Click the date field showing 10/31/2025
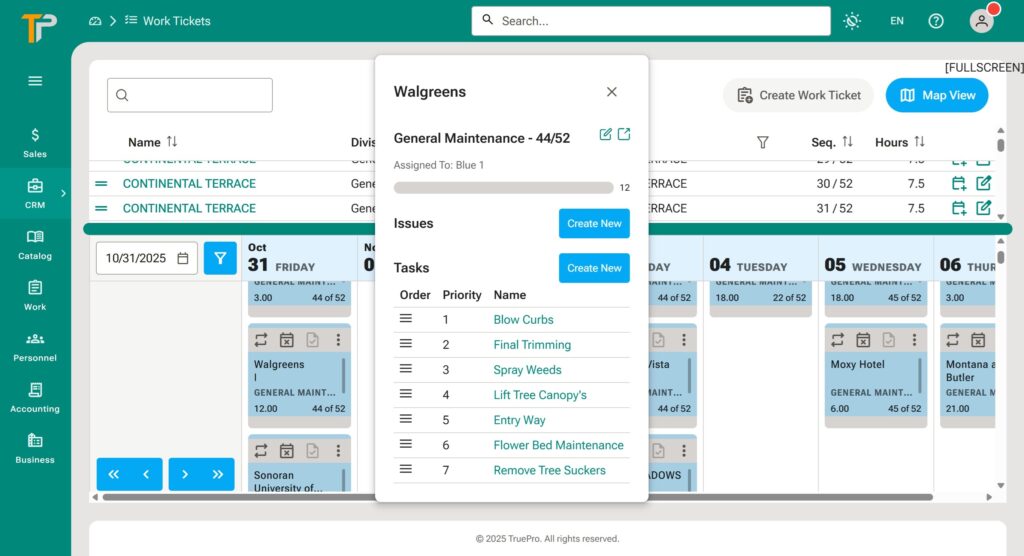Image resolution: width=1024 pixels, height=556 pixels. [146, 258]
